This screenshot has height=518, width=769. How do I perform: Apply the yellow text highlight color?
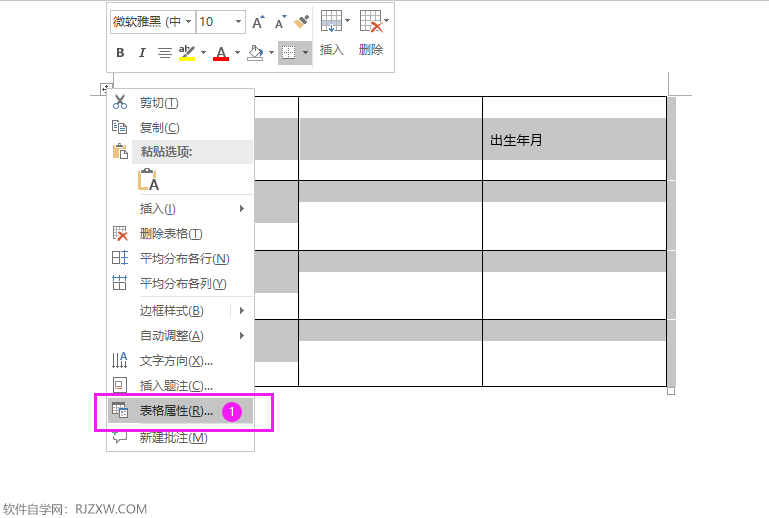tap(187, 52)
